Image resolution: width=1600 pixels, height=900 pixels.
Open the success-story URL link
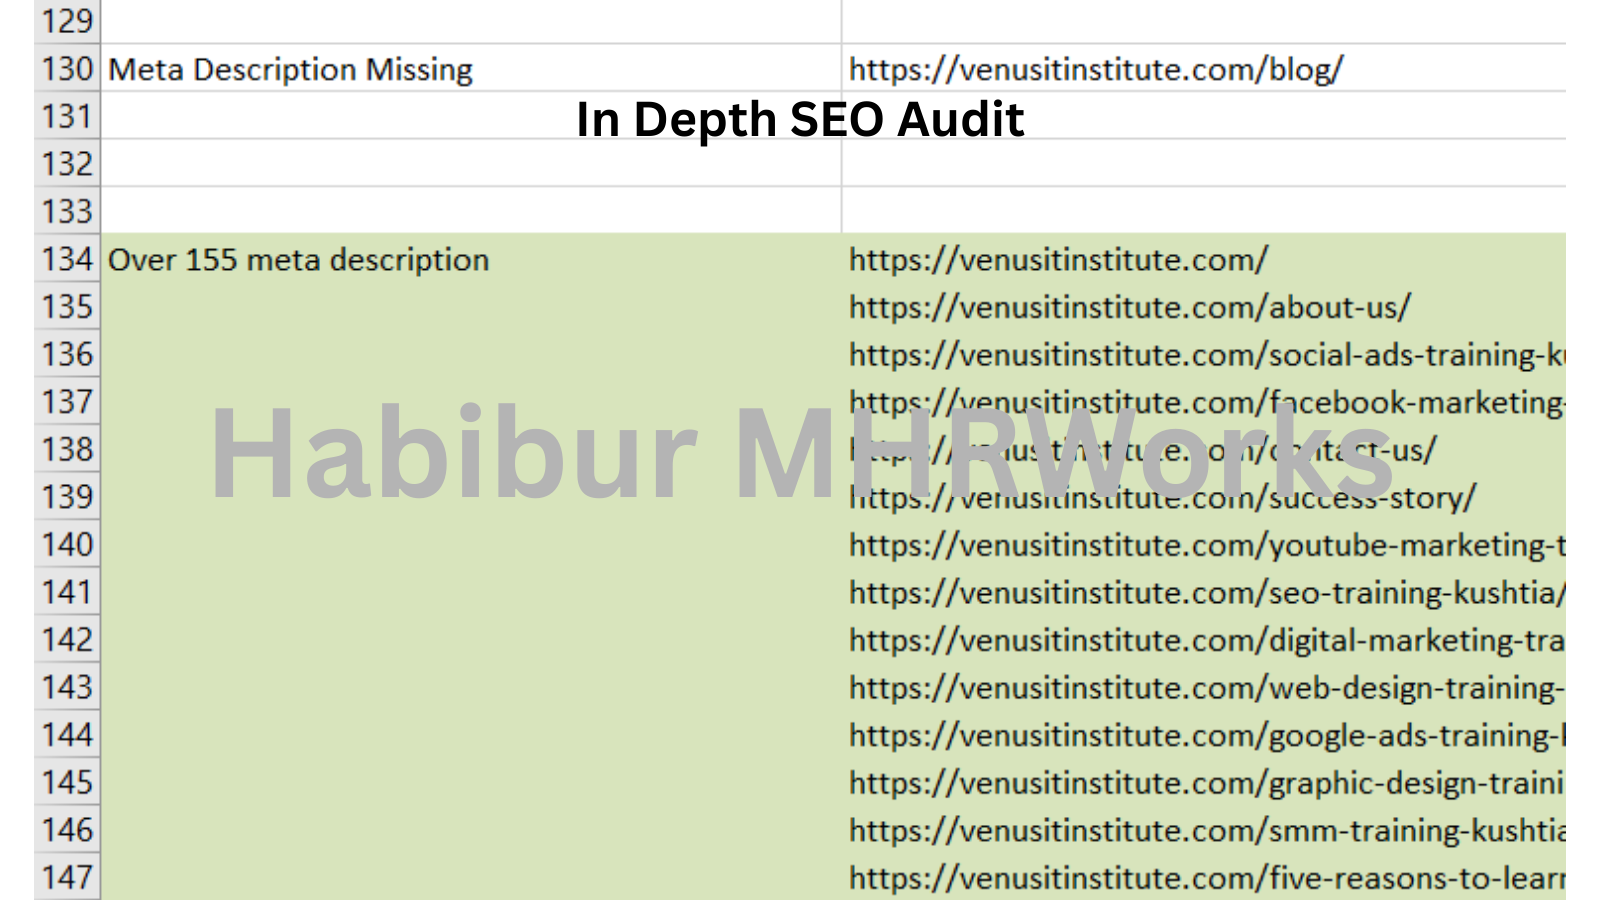tap(1162, 497)
